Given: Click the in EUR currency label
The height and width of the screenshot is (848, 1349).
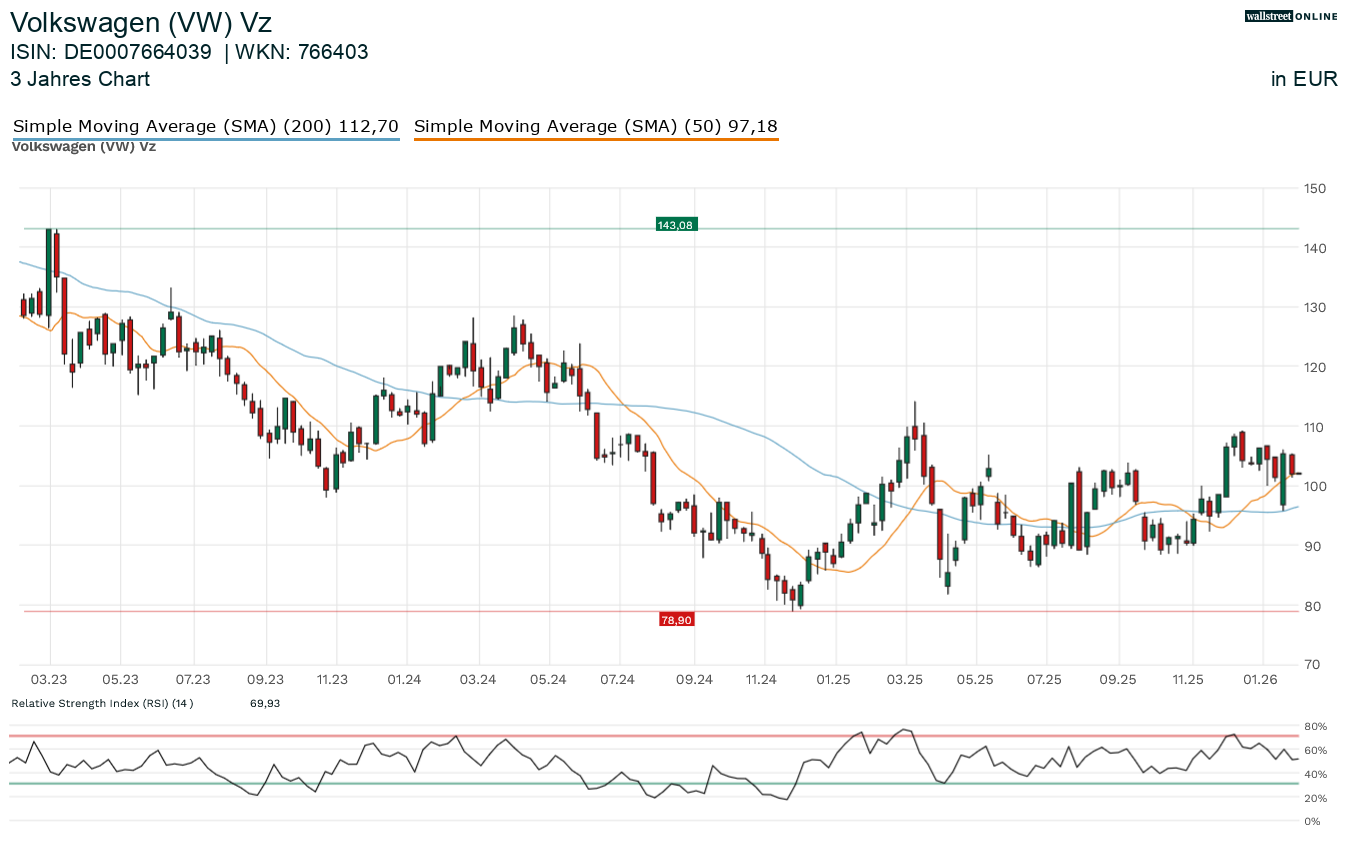Looking at the screenshot, I should (1304, 79).
